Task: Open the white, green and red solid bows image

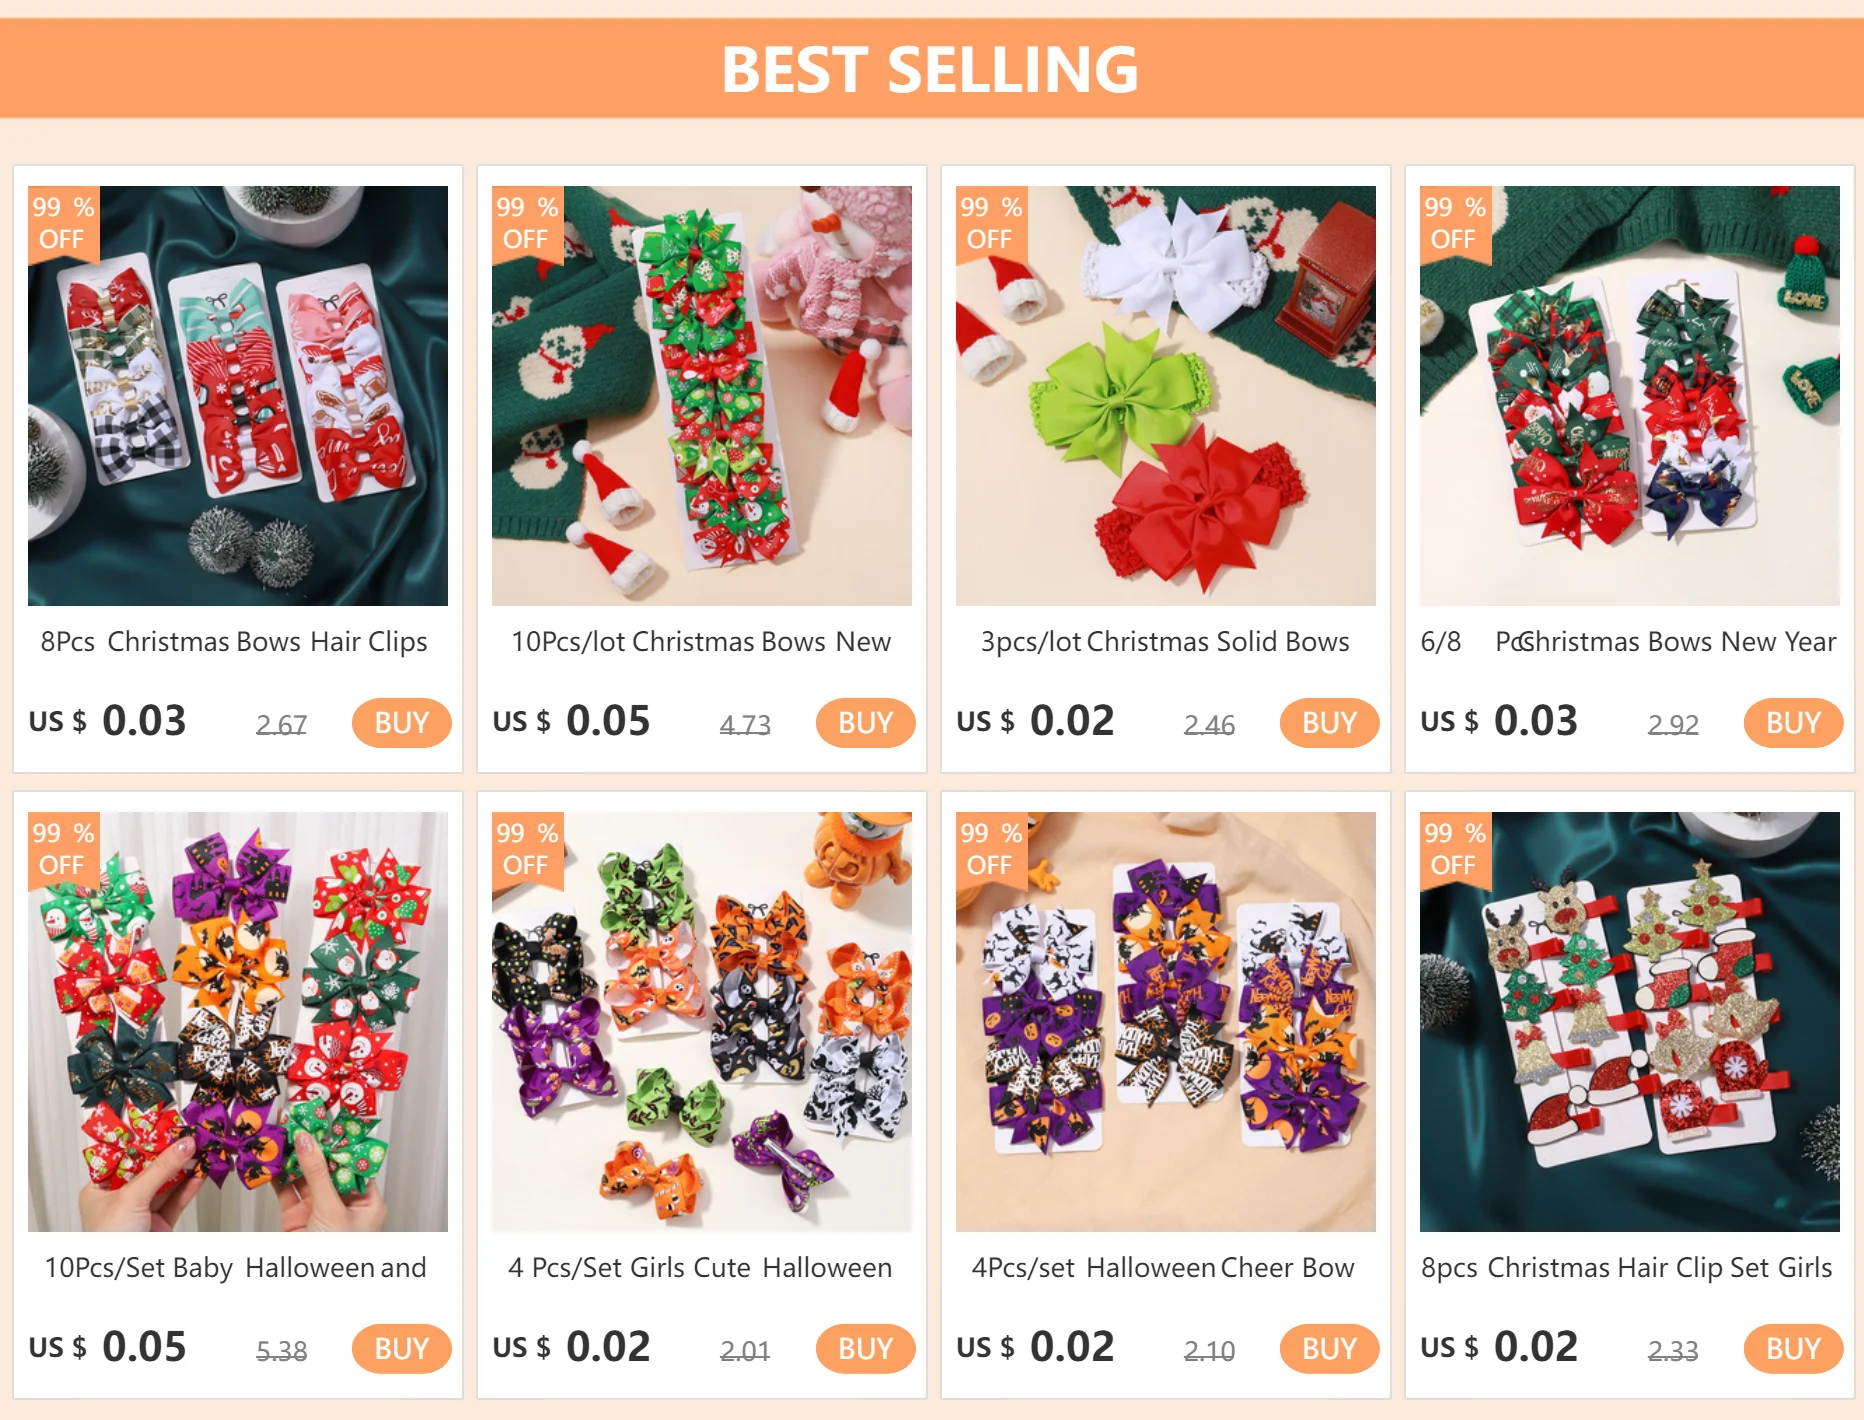Action: click(x=1166, y=396)
